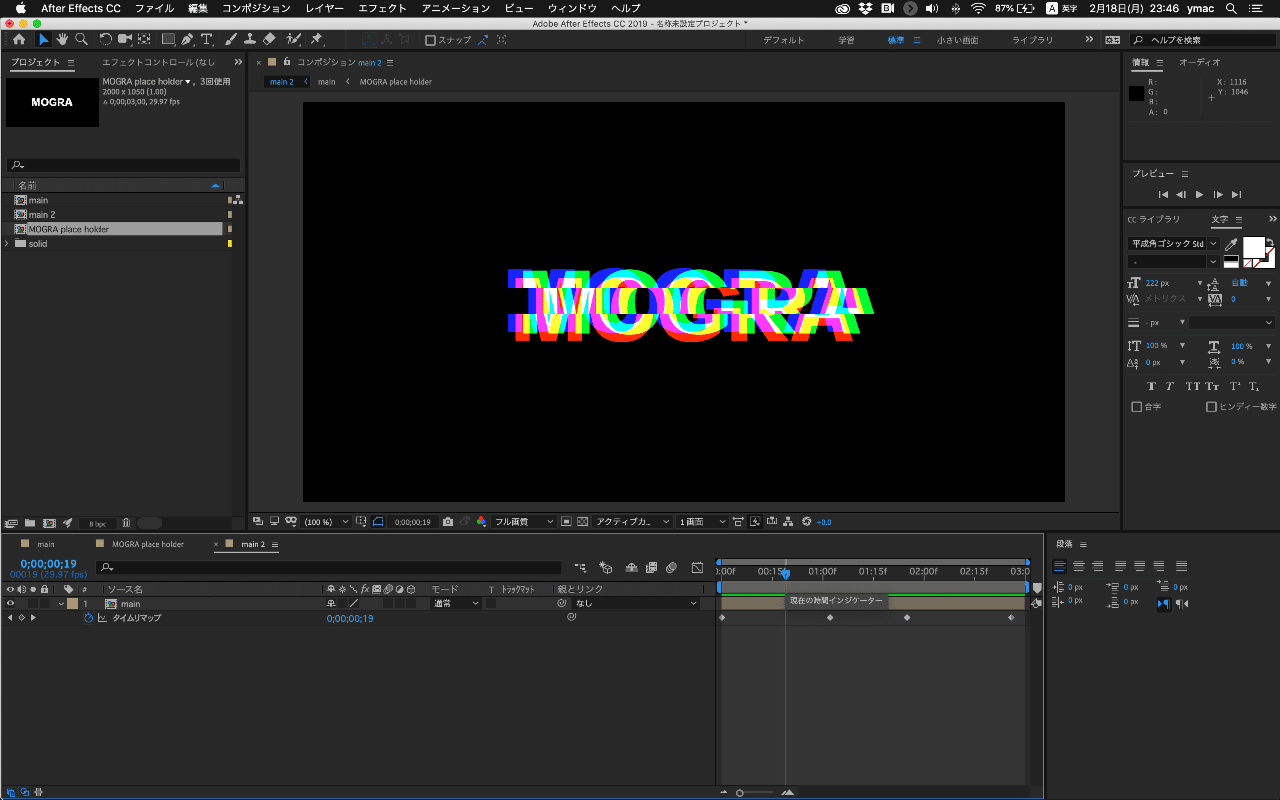Toggle visibility of the main layer
The width and height of the screenshot is (1280, 800).
tap(8, 603)
